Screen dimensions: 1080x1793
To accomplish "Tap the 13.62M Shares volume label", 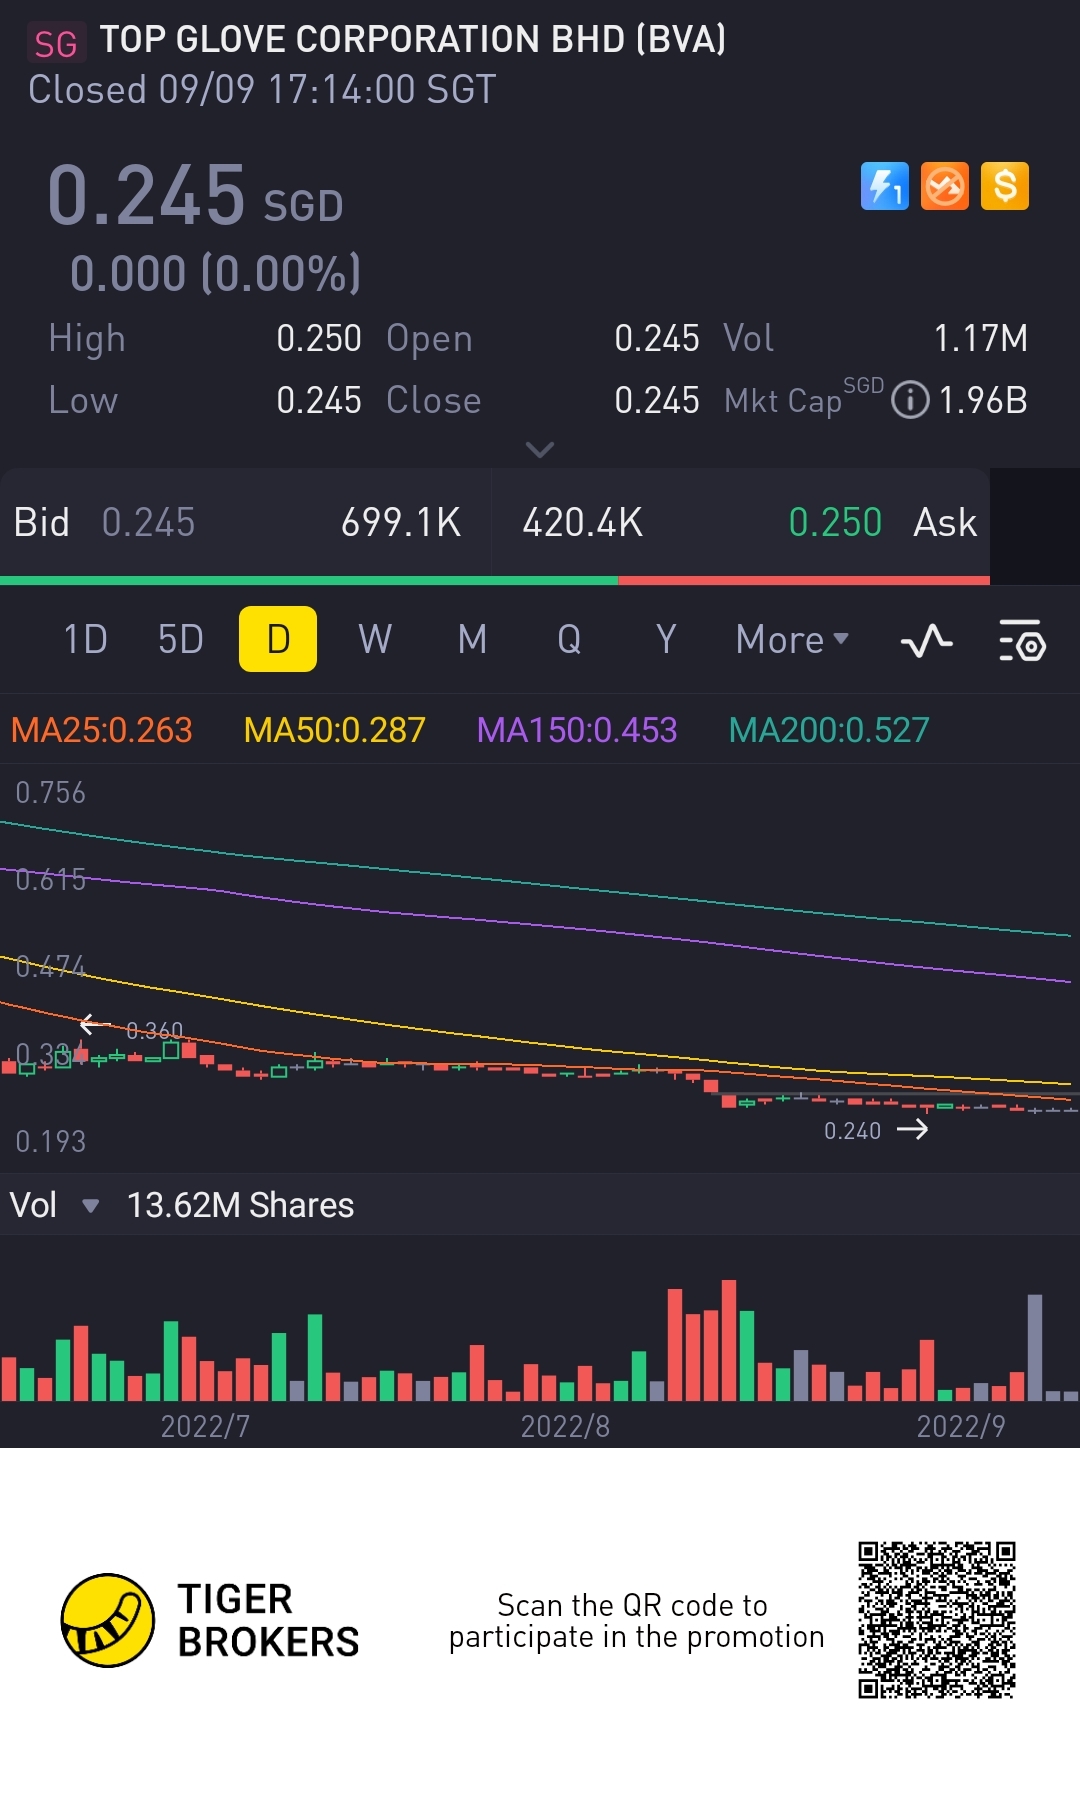I will pos(240,1205).
